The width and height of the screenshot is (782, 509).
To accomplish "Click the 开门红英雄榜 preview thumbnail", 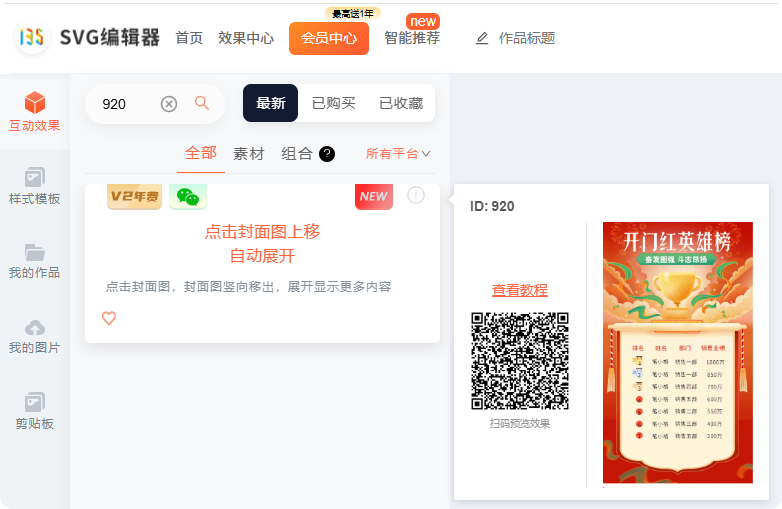I will 678,352.
